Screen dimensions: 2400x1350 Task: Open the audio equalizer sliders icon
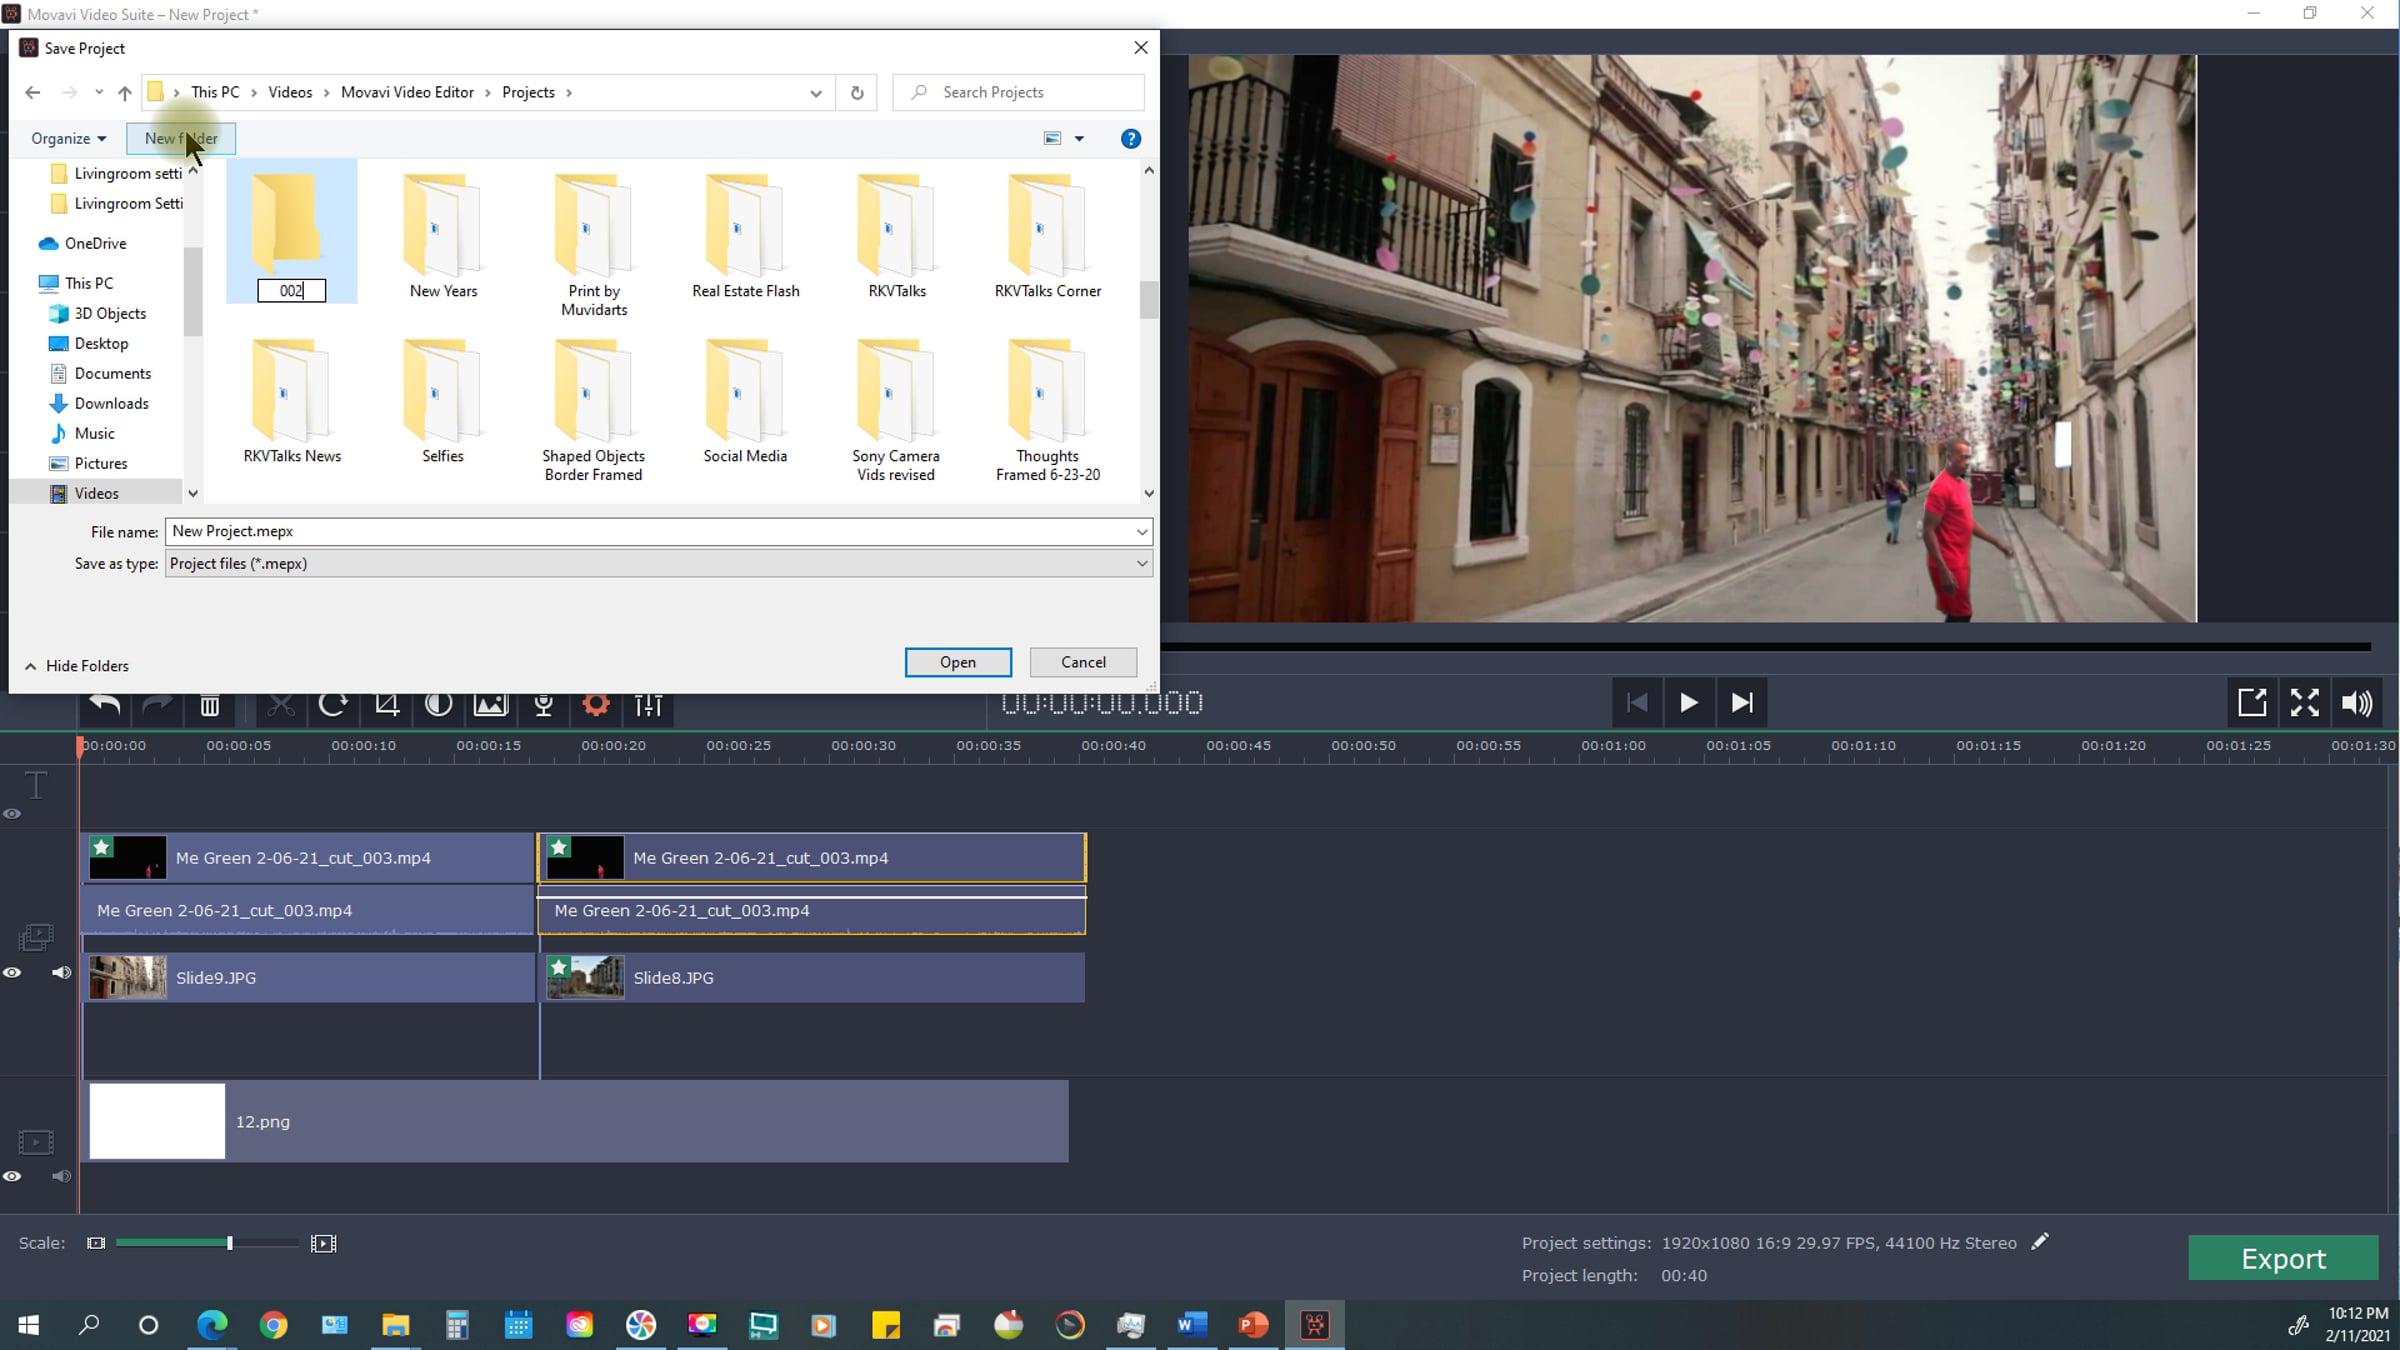[648, 705]
